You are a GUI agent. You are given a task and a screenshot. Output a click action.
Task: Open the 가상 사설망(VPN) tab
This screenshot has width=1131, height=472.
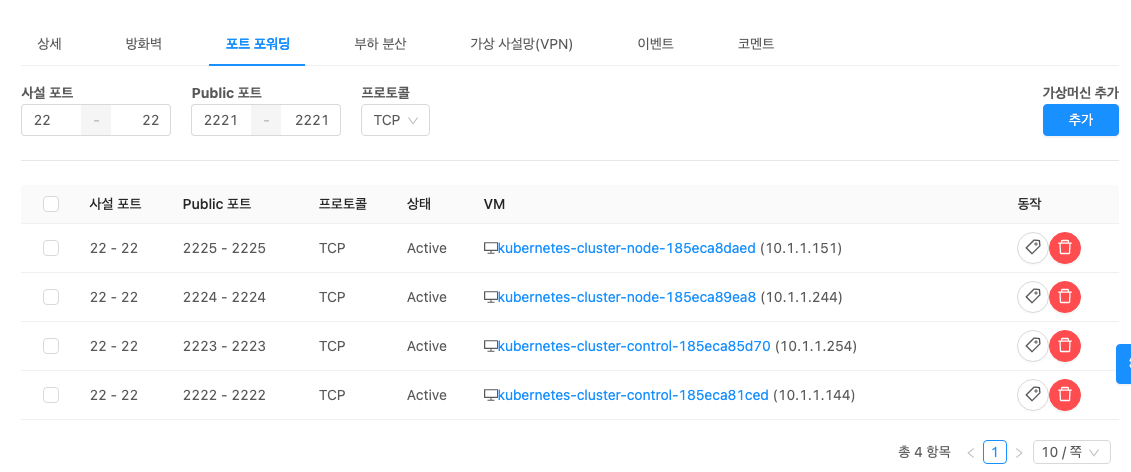(521, 44)
